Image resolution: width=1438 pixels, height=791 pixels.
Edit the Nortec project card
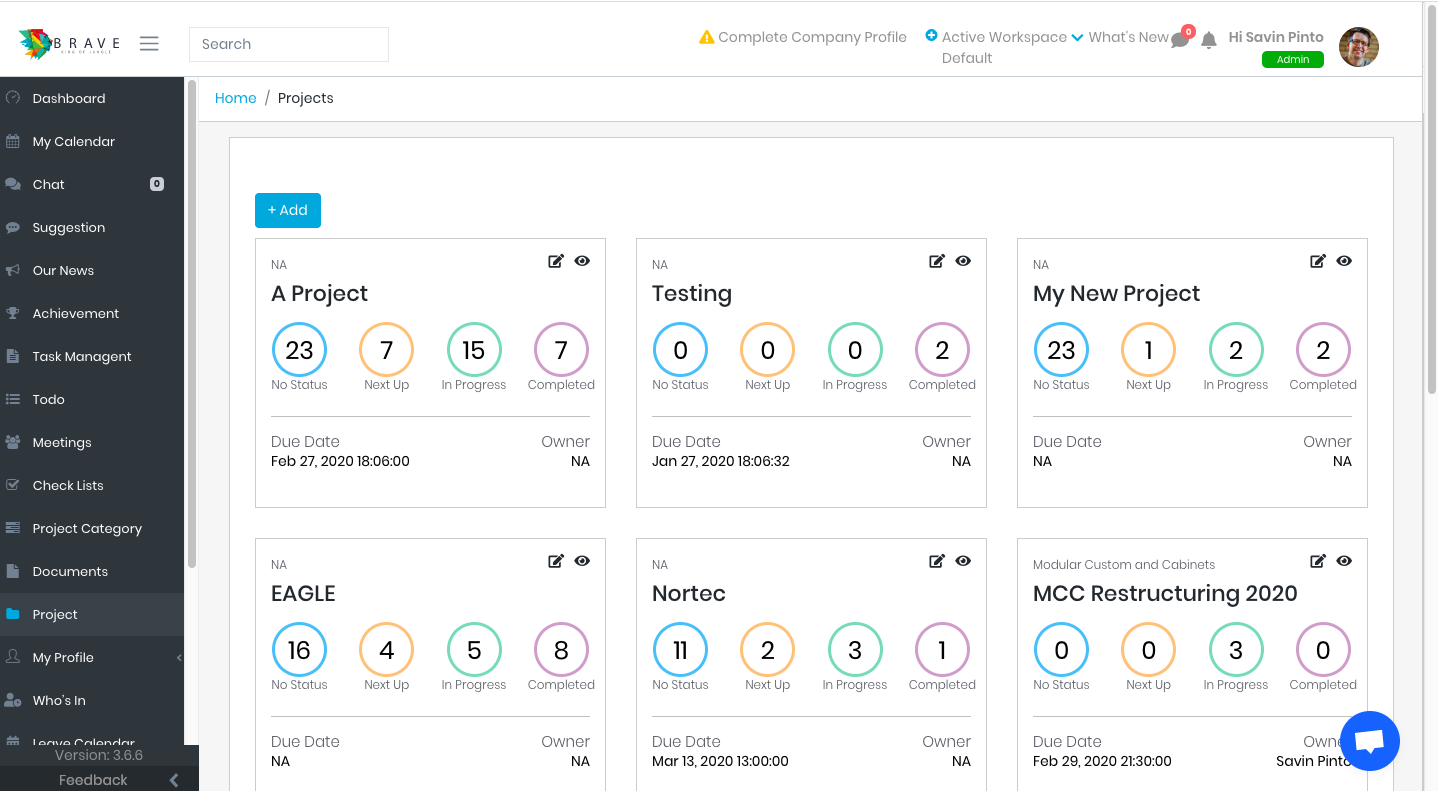coord(937,561)
